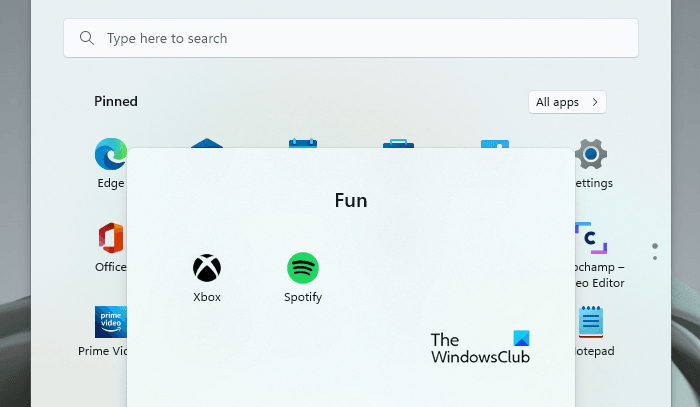This screenshot has height=407, width=700.
Task: Go to the next pinned apps page dot
Action: [655, 258]
